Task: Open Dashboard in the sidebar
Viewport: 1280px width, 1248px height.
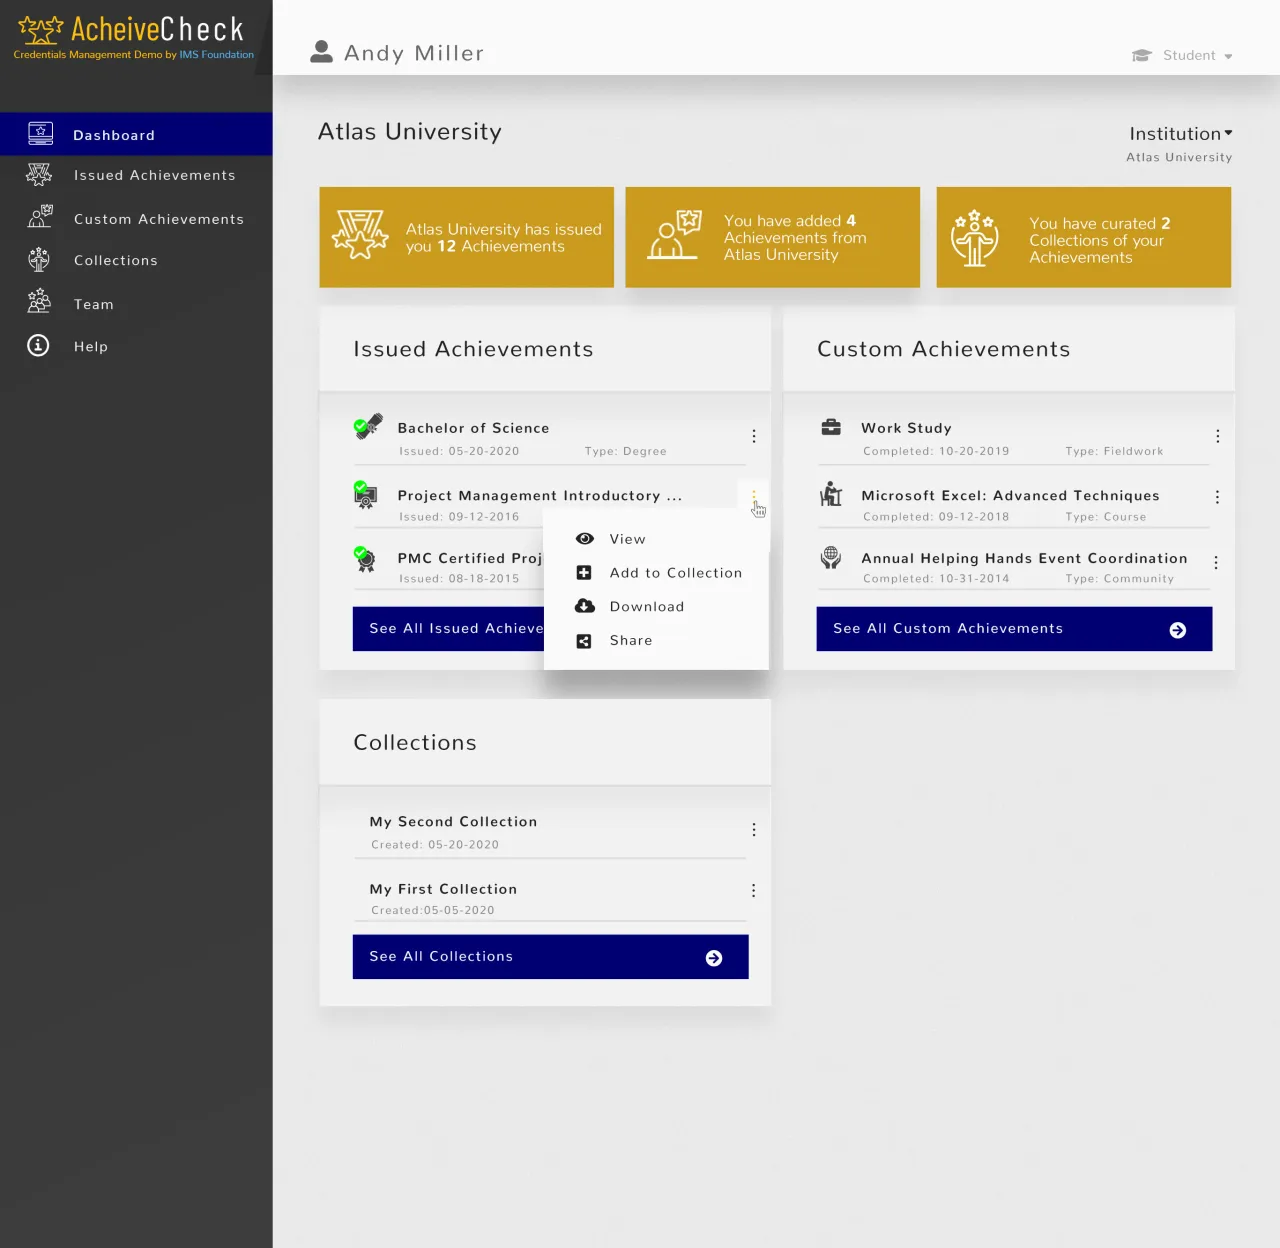Action: pyautogui.click(x=136, y=134)
